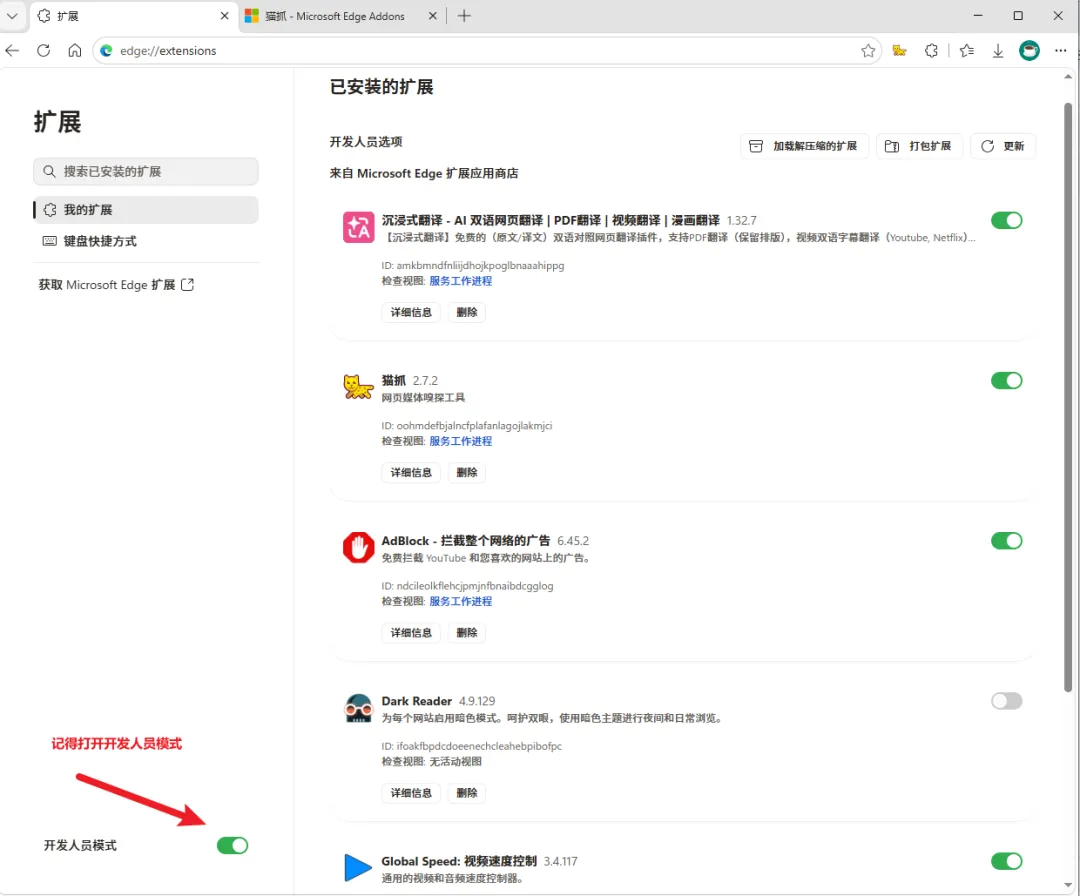Click the scrollbar up arrow
Screen dimensions: 1080x896
coord(1068,76)
